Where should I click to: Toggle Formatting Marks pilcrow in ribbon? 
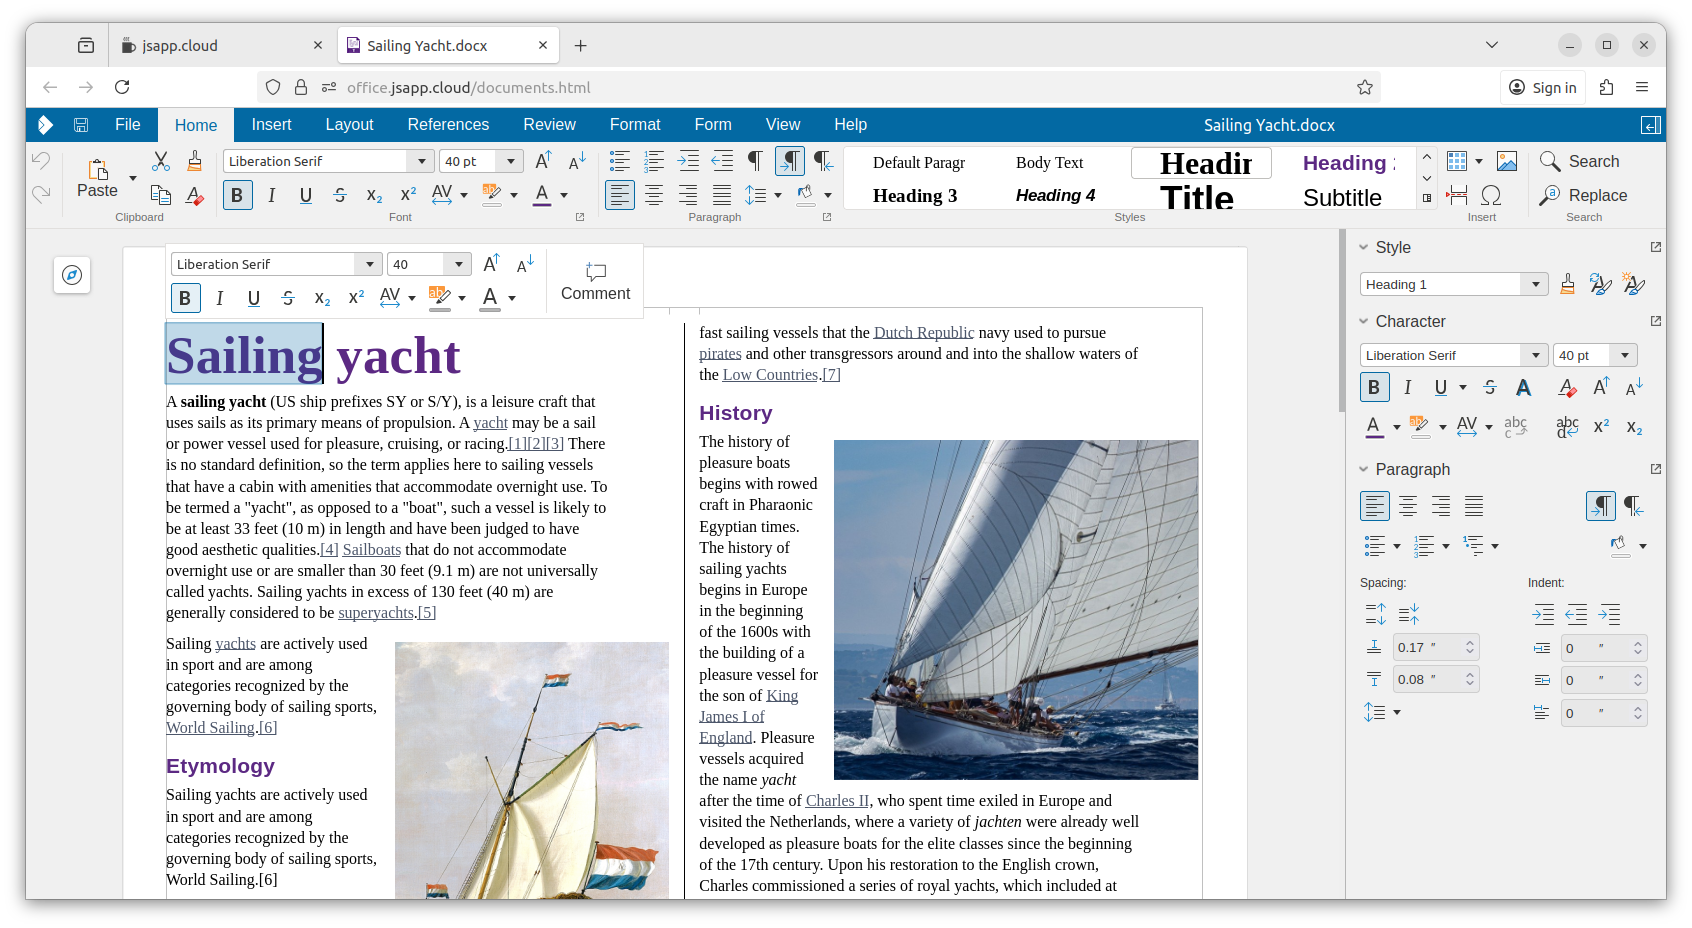[x=755, y=161]
